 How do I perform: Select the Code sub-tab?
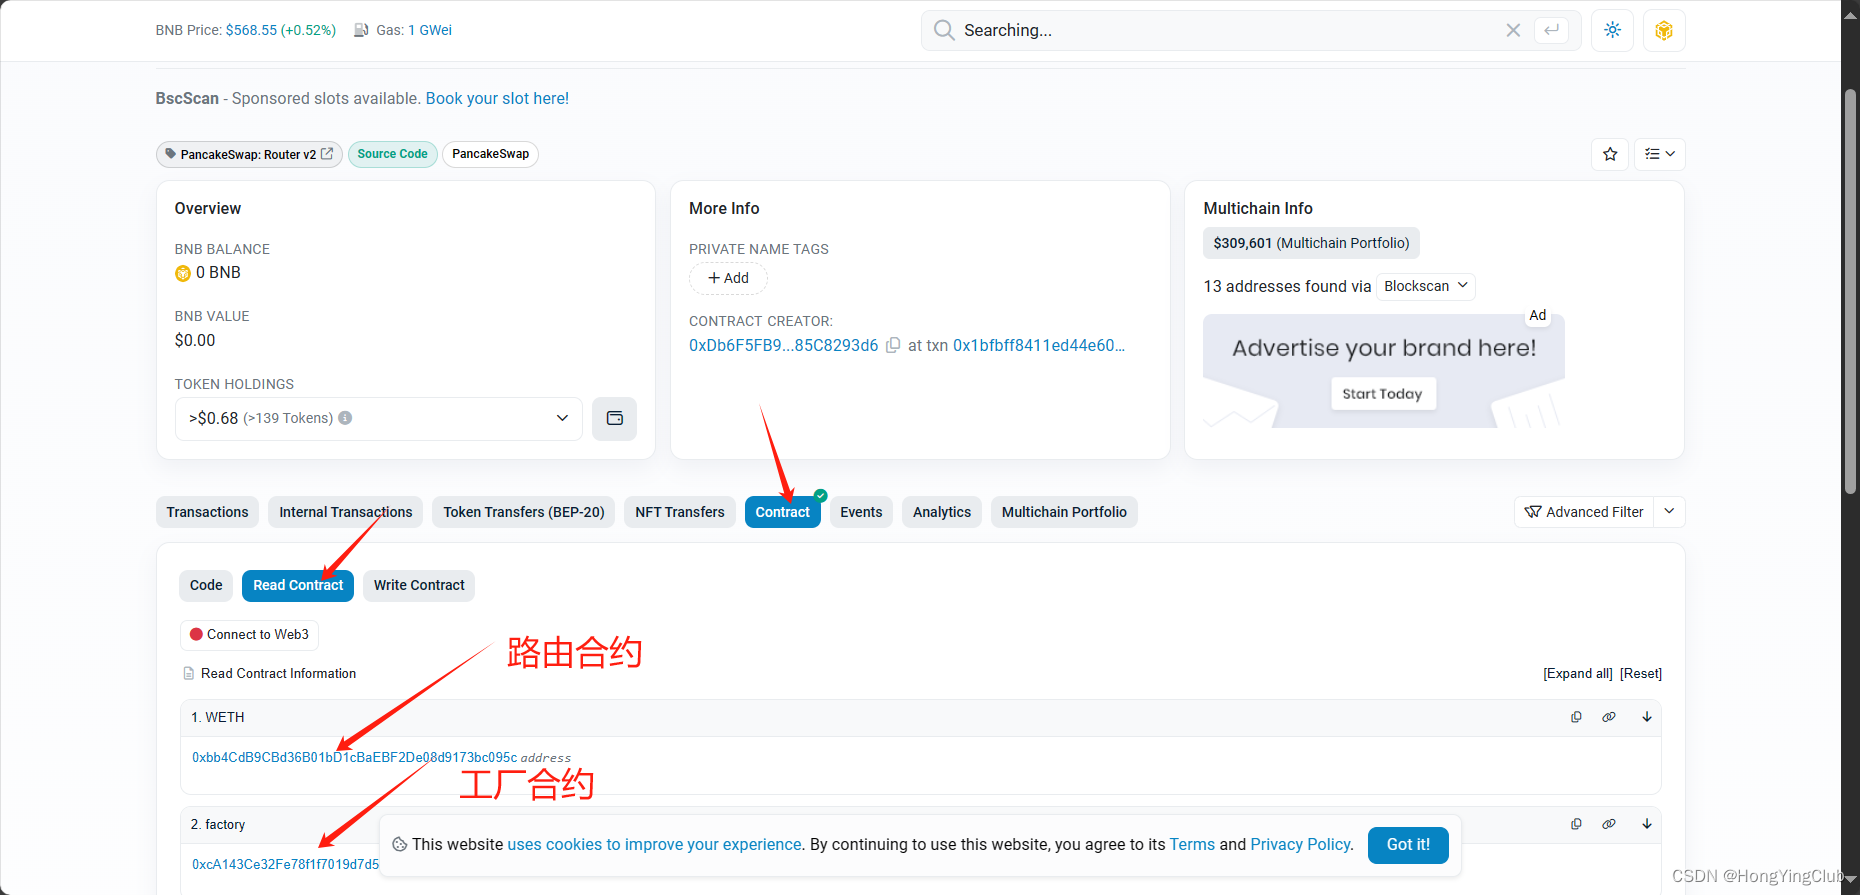[x=206, y=585]
